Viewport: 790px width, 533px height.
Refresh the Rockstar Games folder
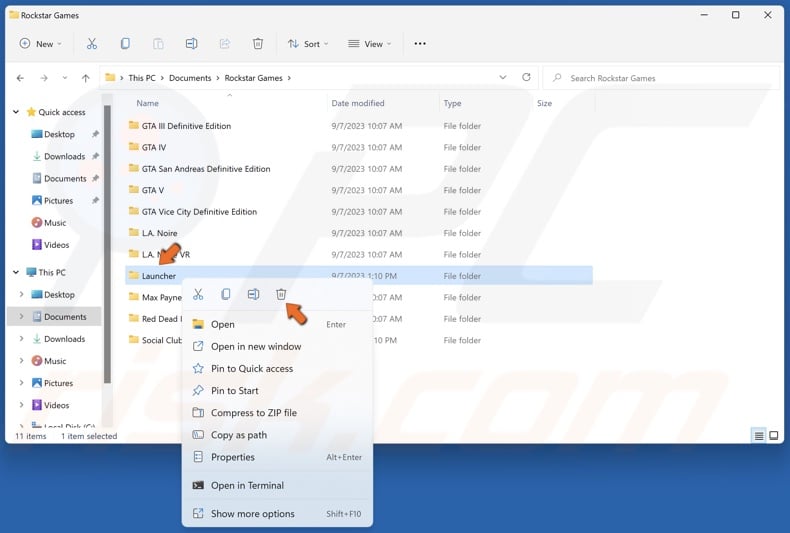(526, 77)
